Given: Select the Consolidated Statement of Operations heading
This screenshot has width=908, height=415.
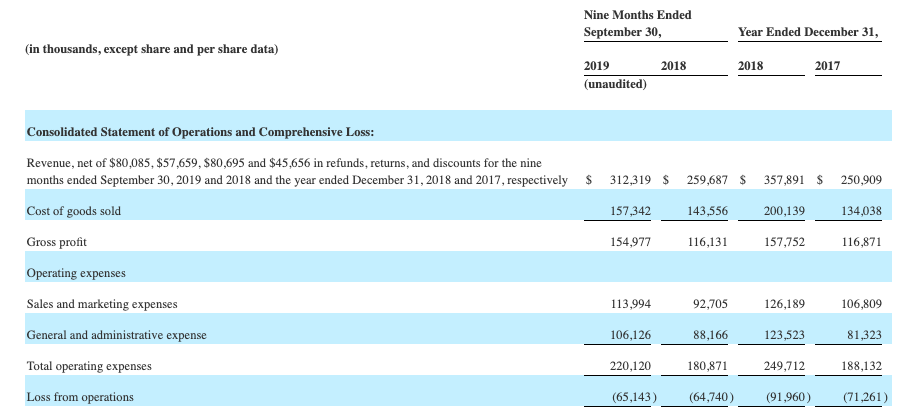Looking at the screenshot, I should (200, 132).
